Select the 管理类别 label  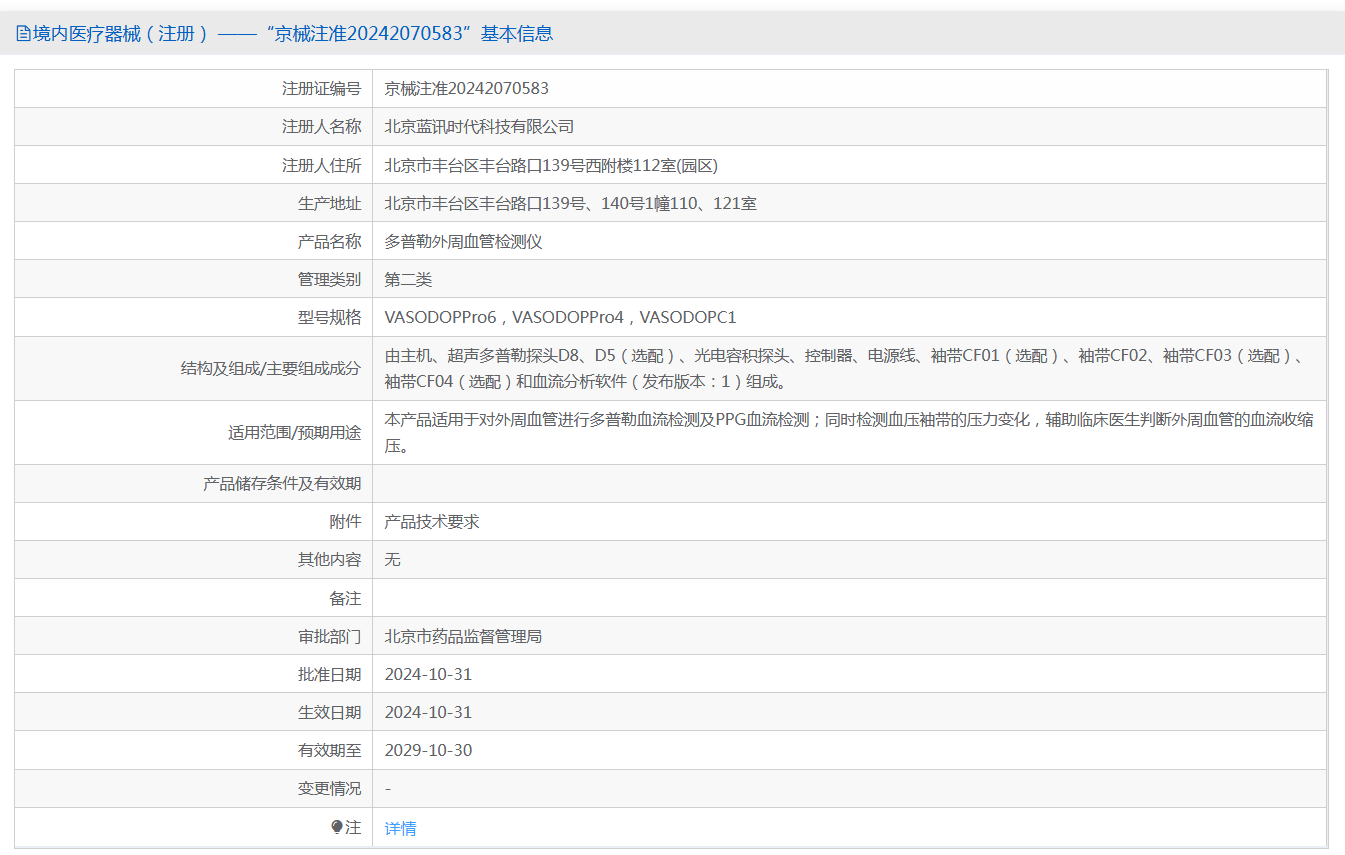[x=329, y=279]
